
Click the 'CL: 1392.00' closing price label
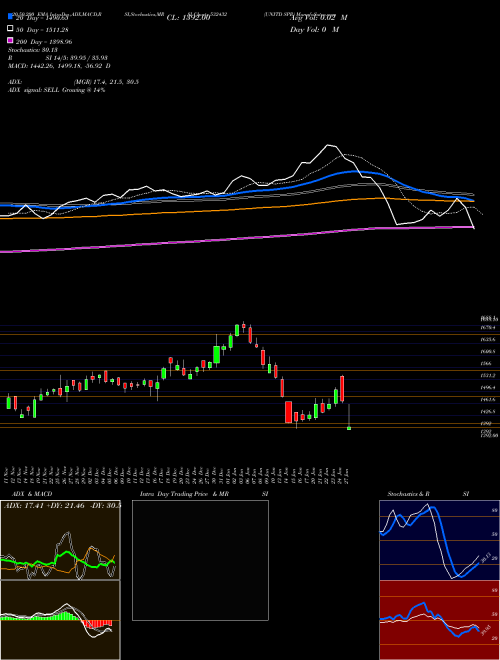point(188,18)
